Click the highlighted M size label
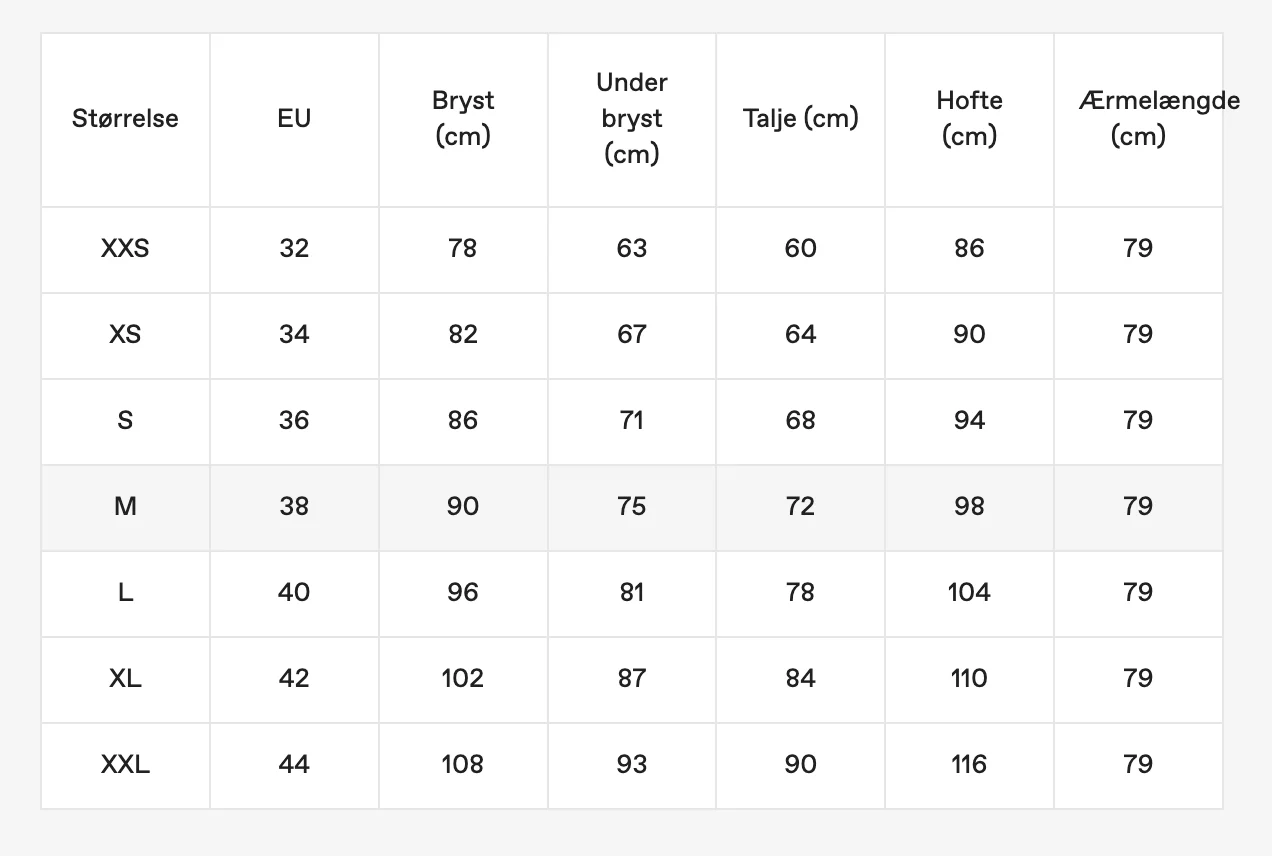Screen dimensions: 1272x856 point(125,507)
